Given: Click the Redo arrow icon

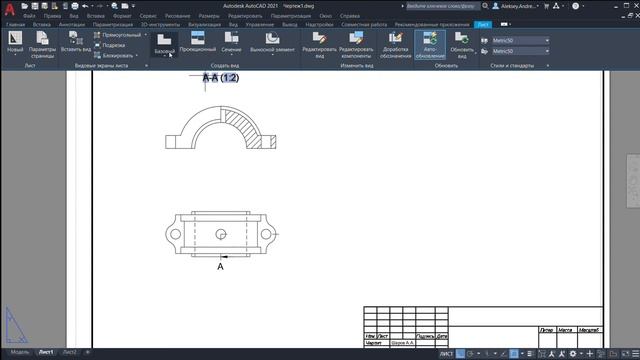Looking at the screenshot, I should tap(99, 6).
